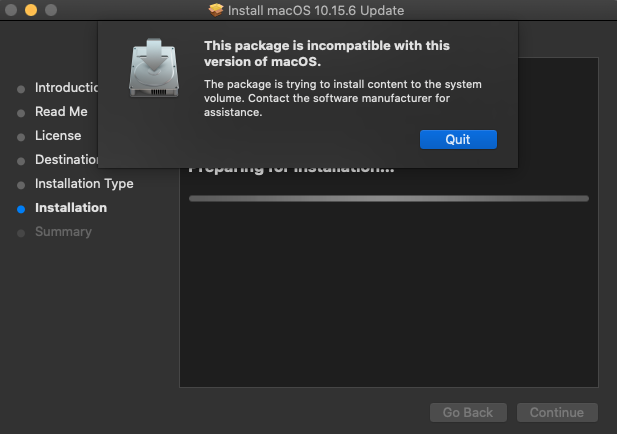Select the Read Me step
Viewport: 617px width, 434px height.
point(61,112)
